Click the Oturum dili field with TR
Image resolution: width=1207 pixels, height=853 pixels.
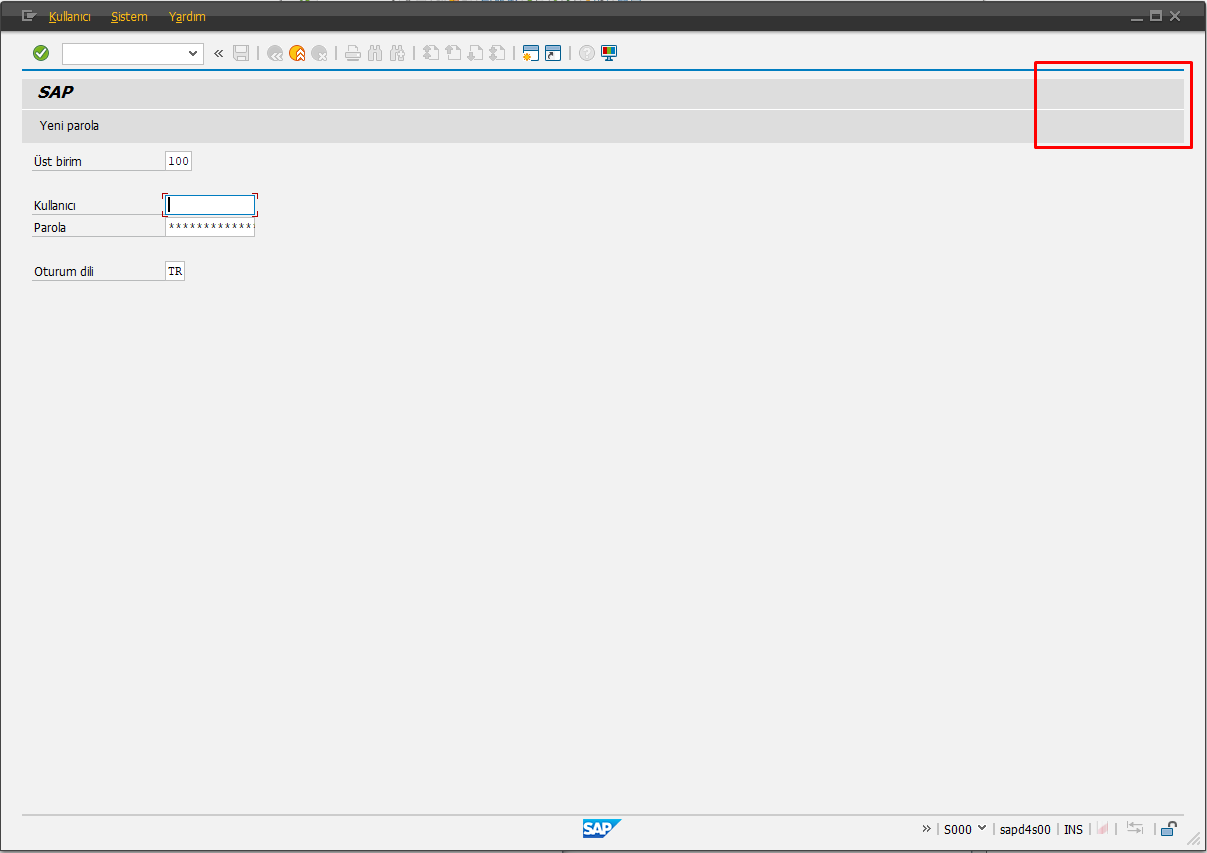pyautogui.click(x=175, y=271)
